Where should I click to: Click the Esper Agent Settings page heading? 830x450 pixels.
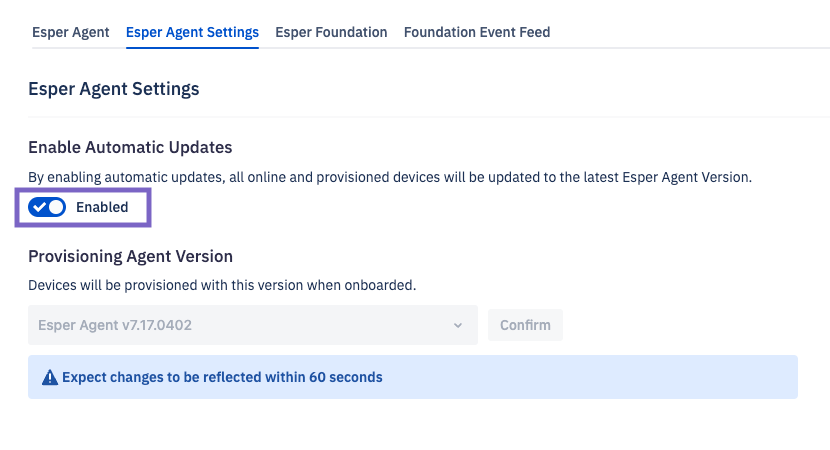click(113, 89)
